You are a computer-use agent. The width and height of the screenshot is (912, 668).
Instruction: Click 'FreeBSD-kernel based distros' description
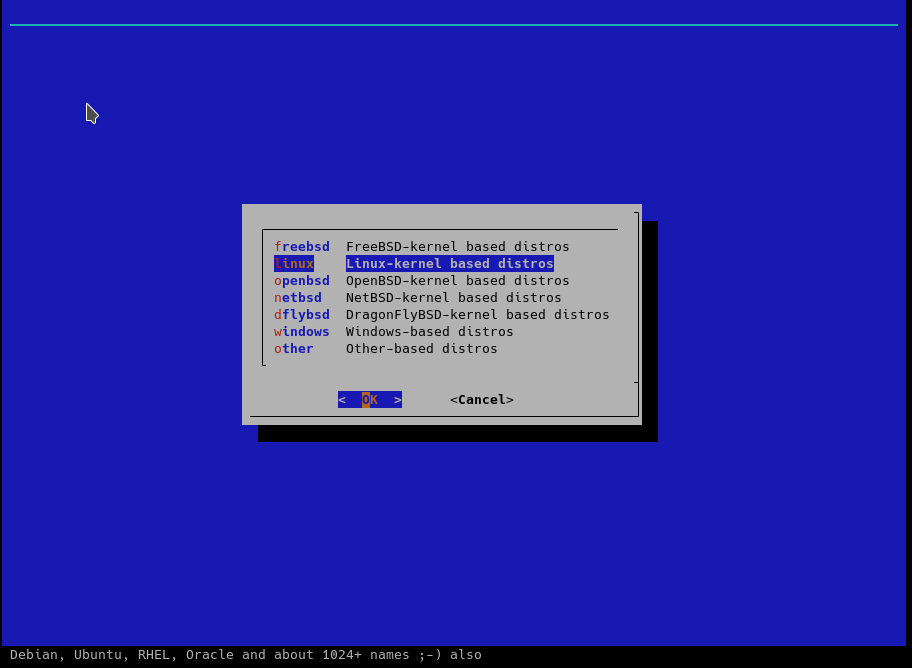(458, 247)
